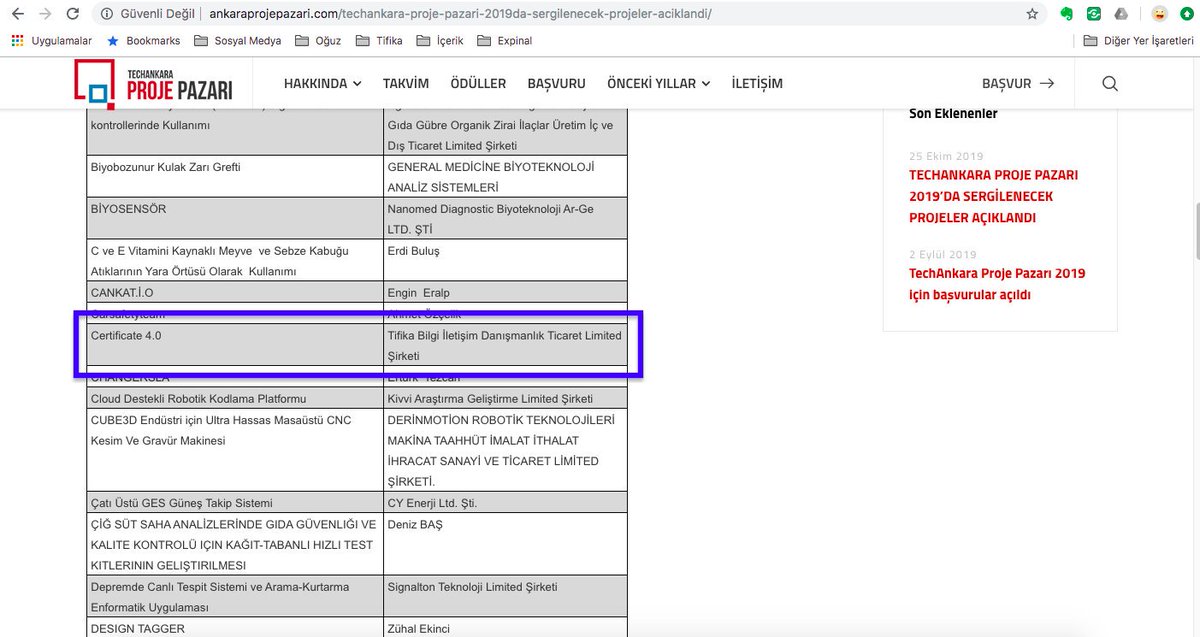
Task: Click the green Chrome update arrow icon
Action: coord(1186,14)
